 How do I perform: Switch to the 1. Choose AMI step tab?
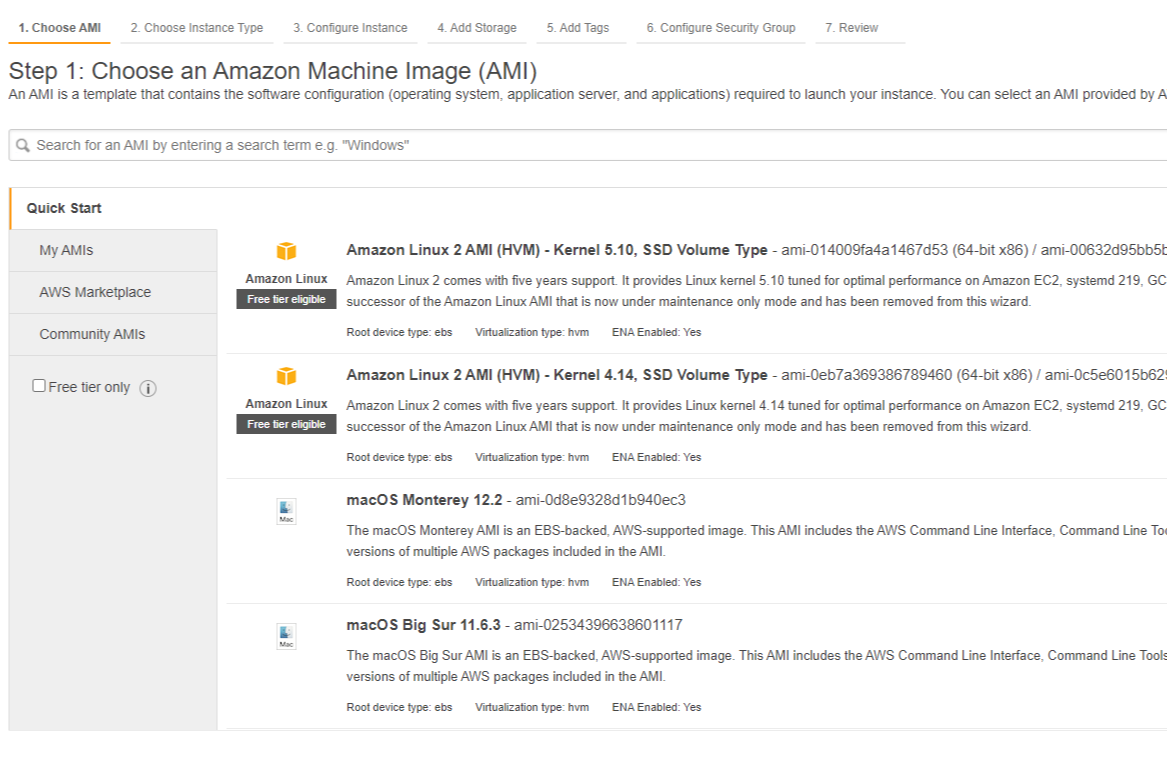point(60,28)
